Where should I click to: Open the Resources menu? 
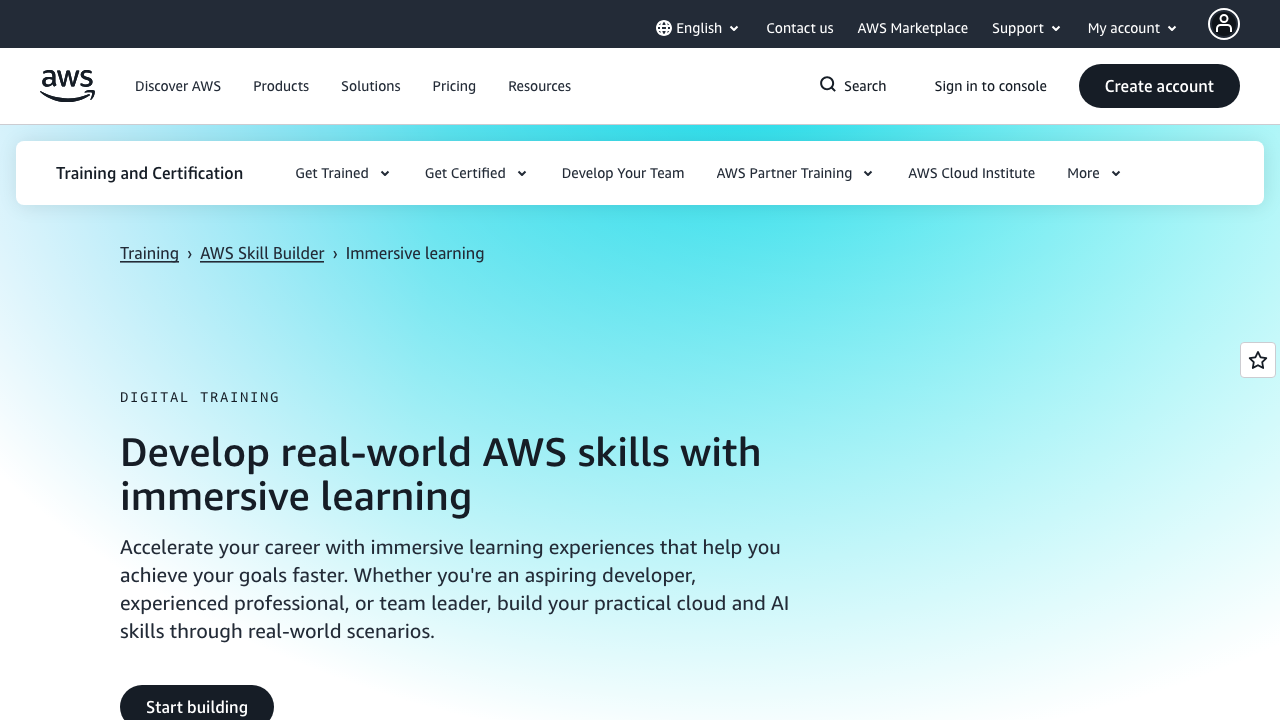[540, 86]
